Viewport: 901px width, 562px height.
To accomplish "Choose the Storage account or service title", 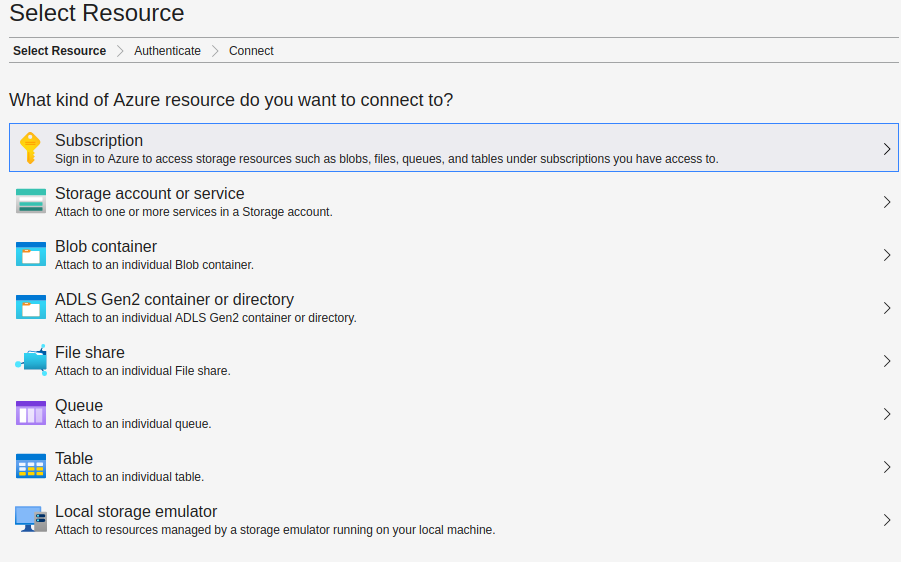I will pos(149,193).
